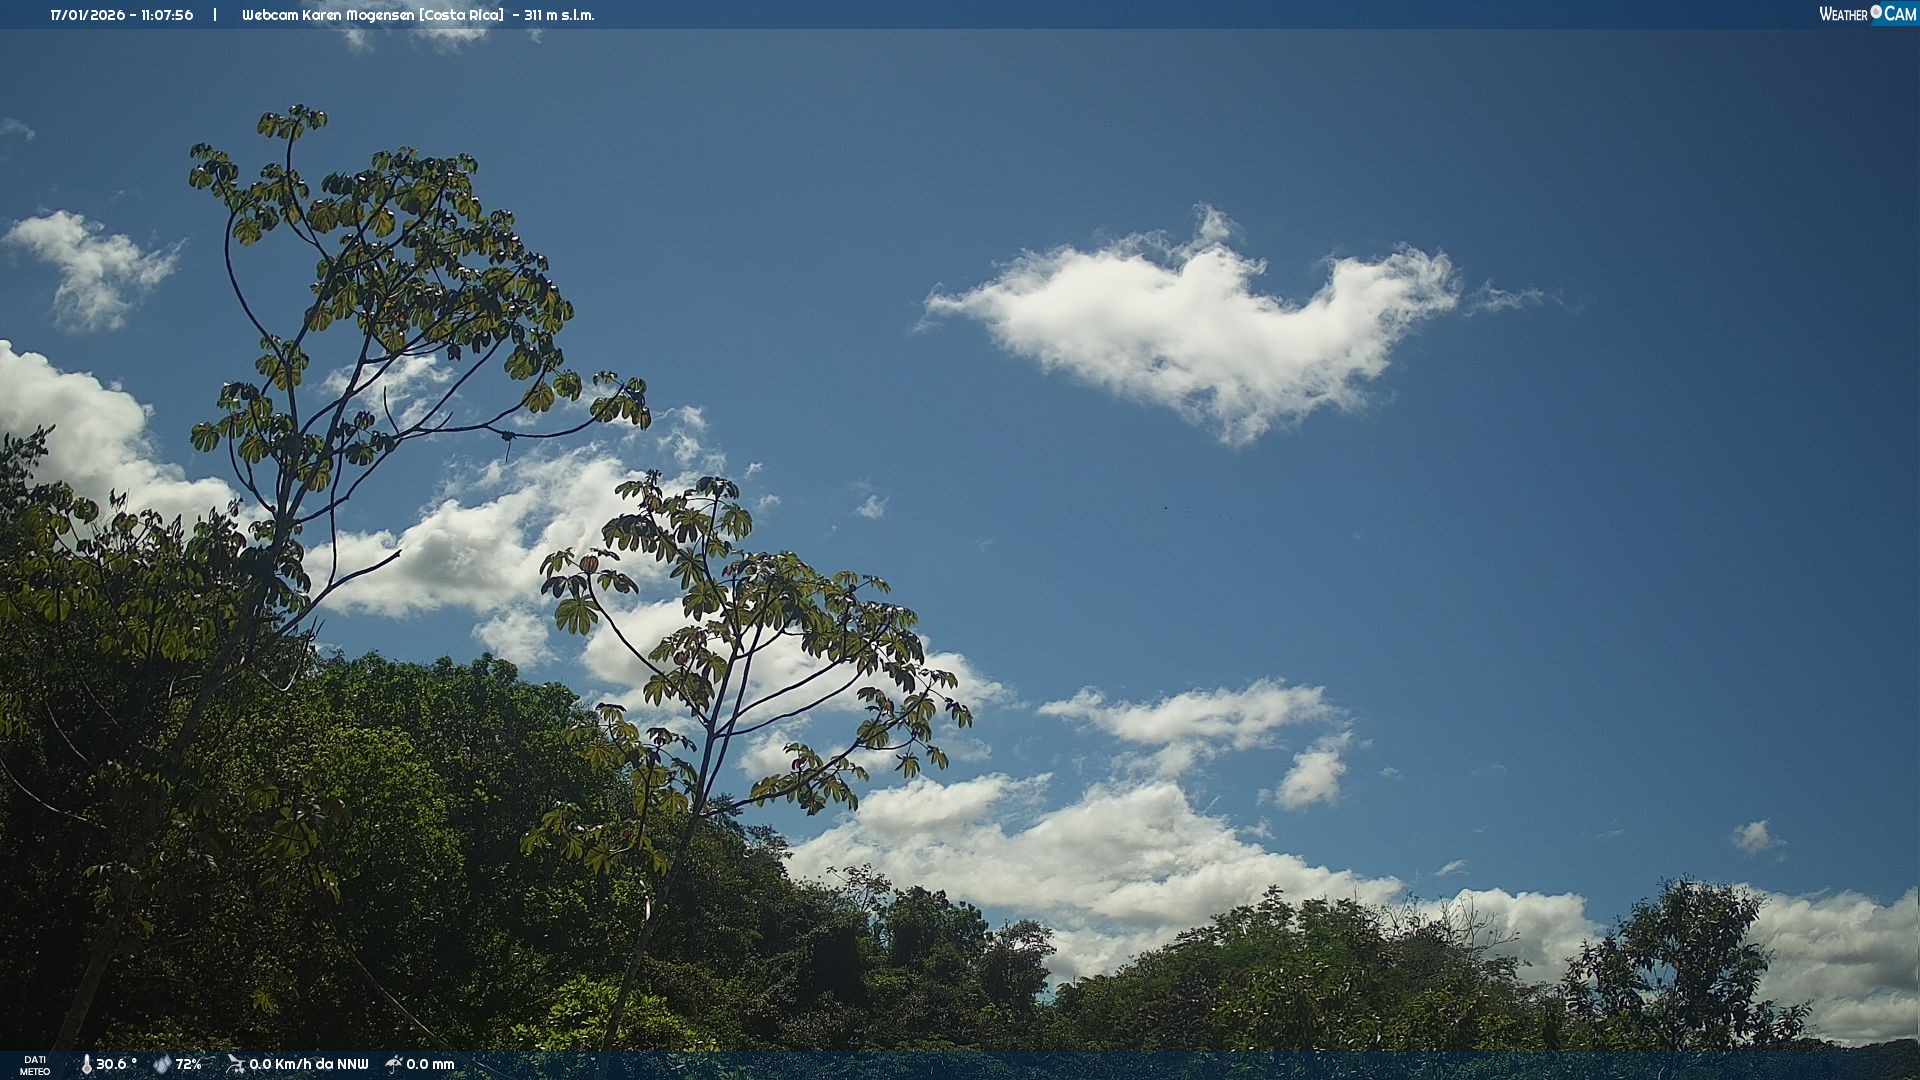Click the wind anemometer icon
Image resolution: width=1920 pixels, height=1080 pixels.
[235, 1064]
